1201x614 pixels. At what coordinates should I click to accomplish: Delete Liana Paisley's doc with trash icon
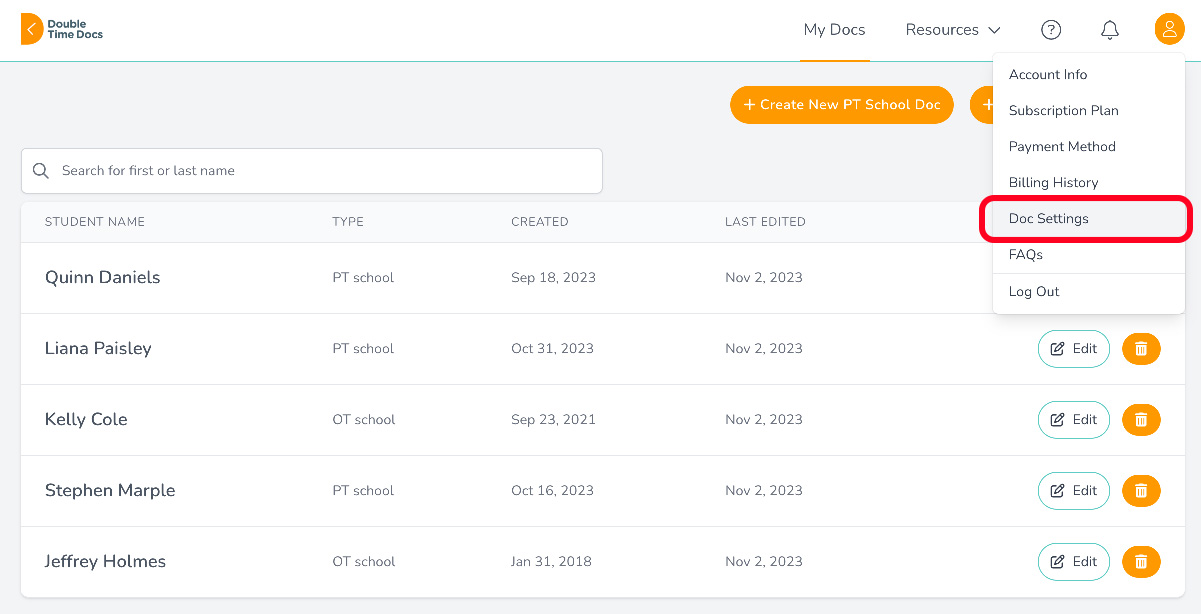1141,349
